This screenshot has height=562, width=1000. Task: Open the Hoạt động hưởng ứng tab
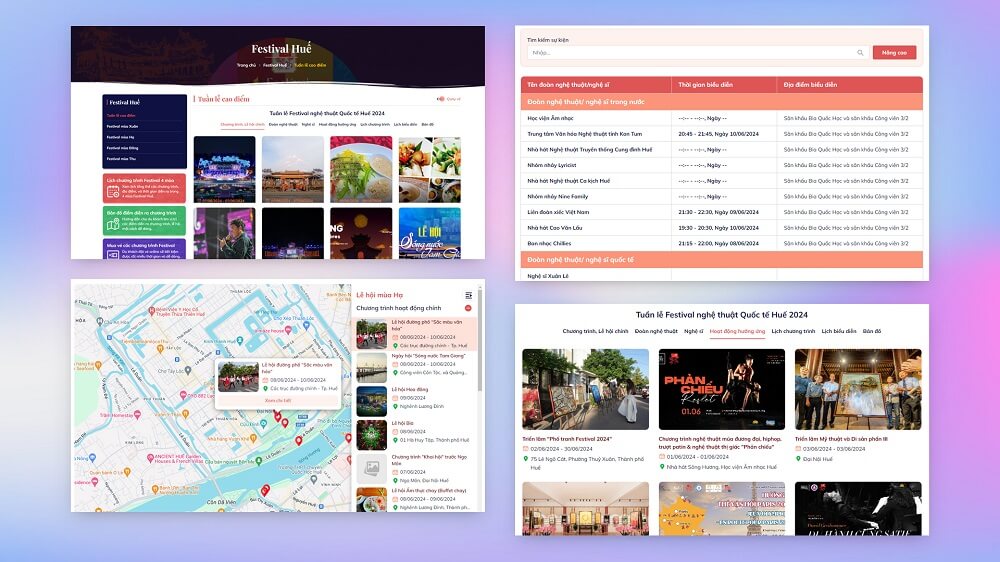coord(737,331)
